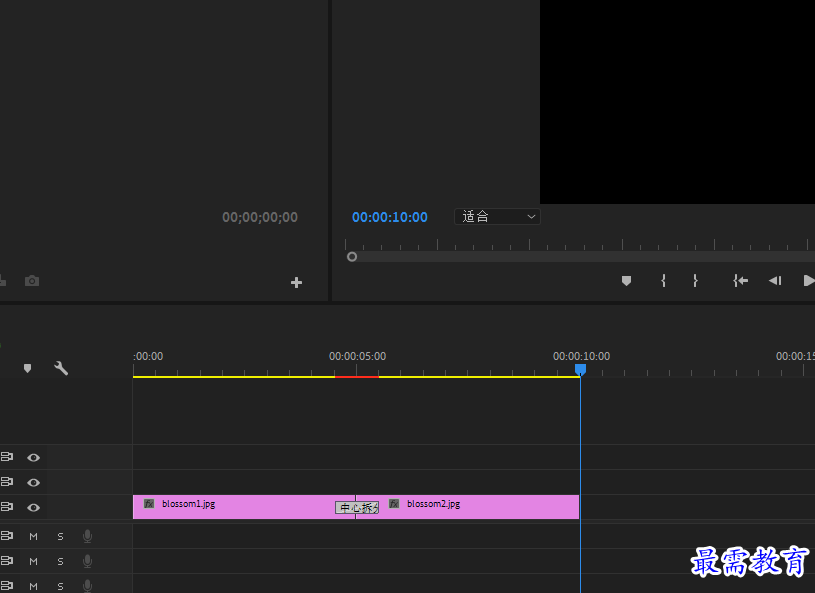Viewport: 815px width, 593px height.
Task: Solo the second audio track
Action: (60, 561)
